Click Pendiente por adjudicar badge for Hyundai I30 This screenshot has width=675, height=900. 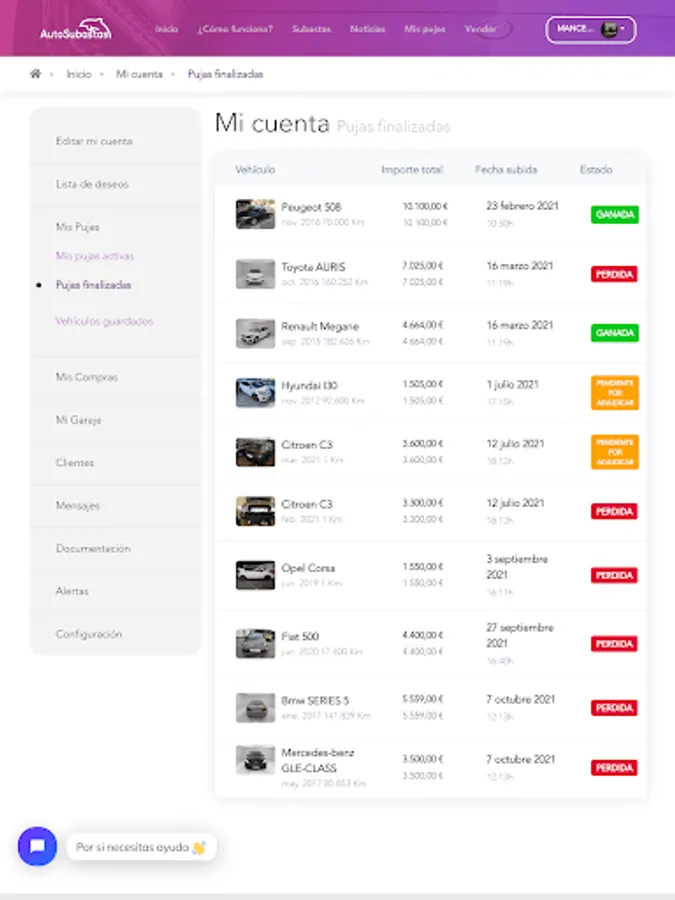(x=615, y=393)
